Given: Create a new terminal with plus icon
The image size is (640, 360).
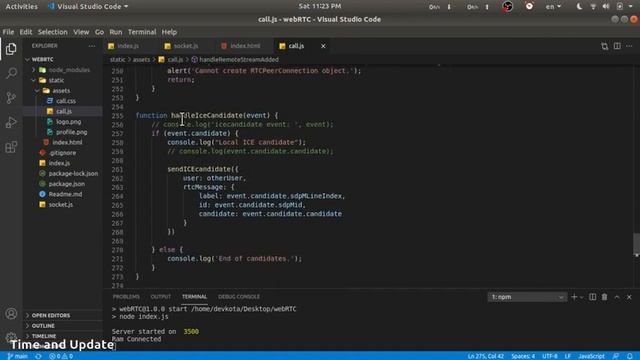Looking at the screenshot, I should (x=574, y=297).
